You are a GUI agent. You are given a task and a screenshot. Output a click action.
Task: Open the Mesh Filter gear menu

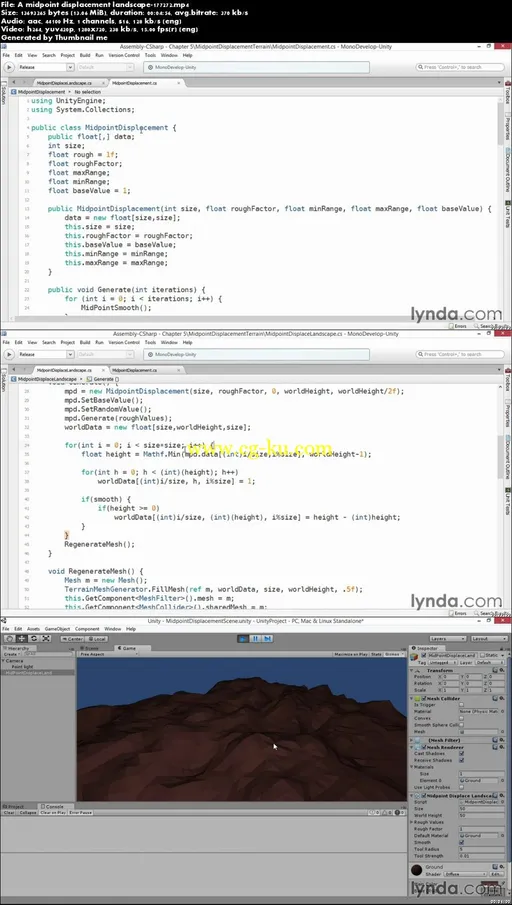point(502,740)
